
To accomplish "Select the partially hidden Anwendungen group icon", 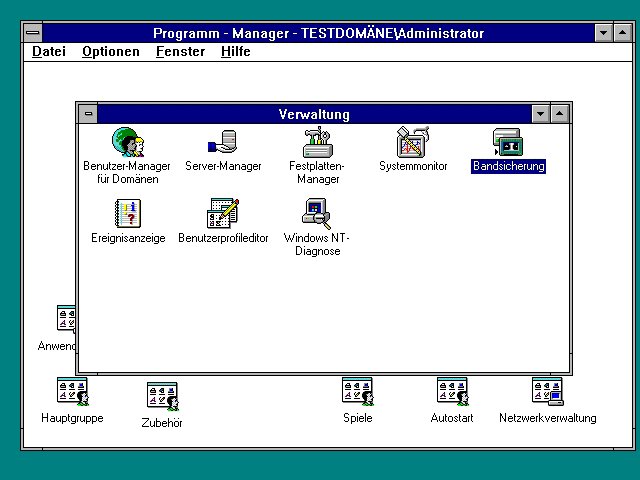I will pos(66,318).
